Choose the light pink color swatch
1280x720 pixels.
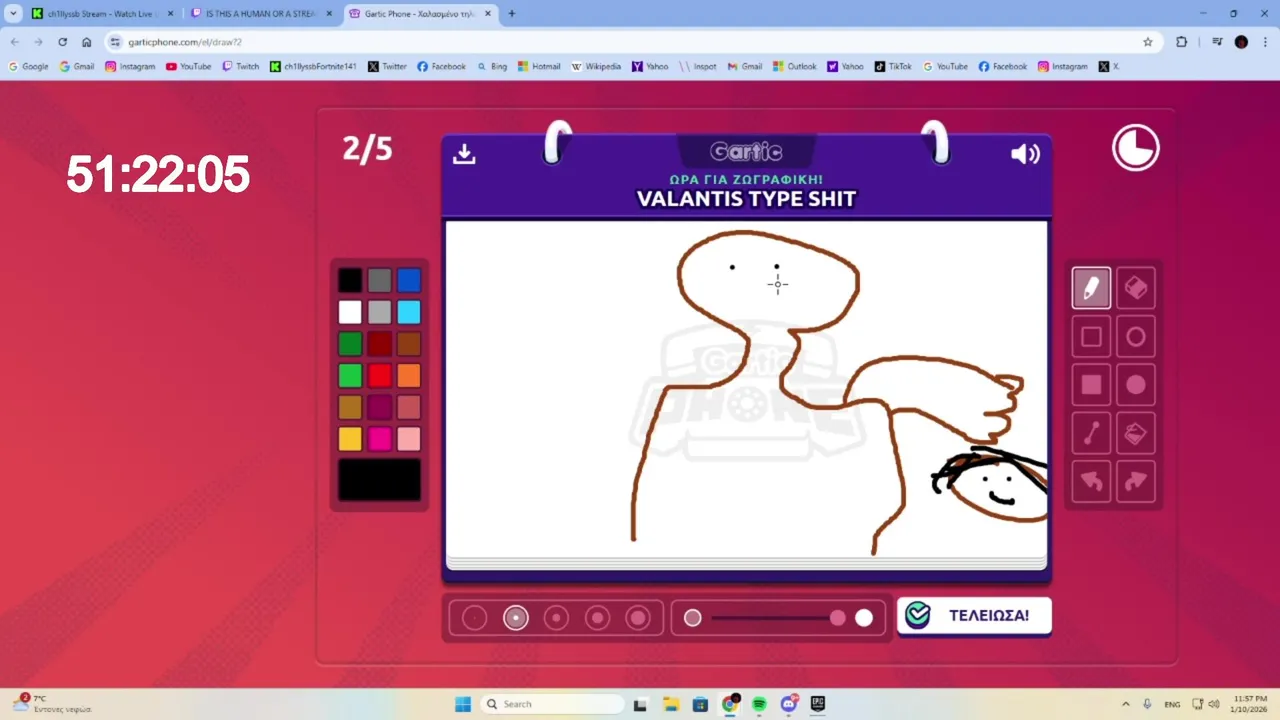tap(409, 439)
